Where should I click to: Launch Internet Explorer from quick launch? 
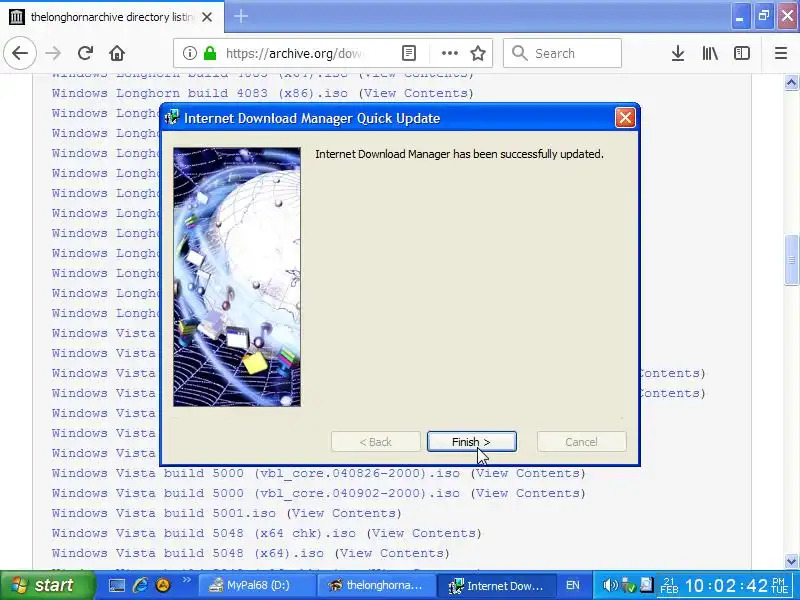pos(140,585)
